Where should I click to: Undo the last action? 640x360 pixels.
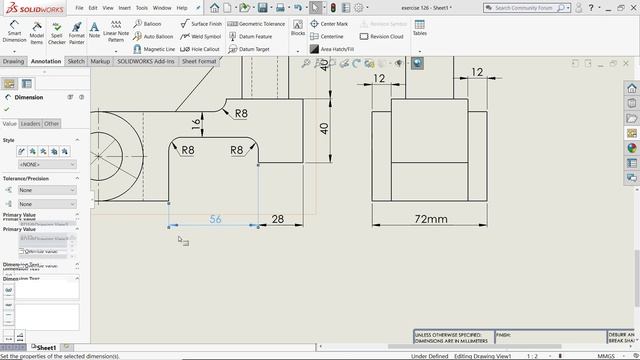click(298, 8)
